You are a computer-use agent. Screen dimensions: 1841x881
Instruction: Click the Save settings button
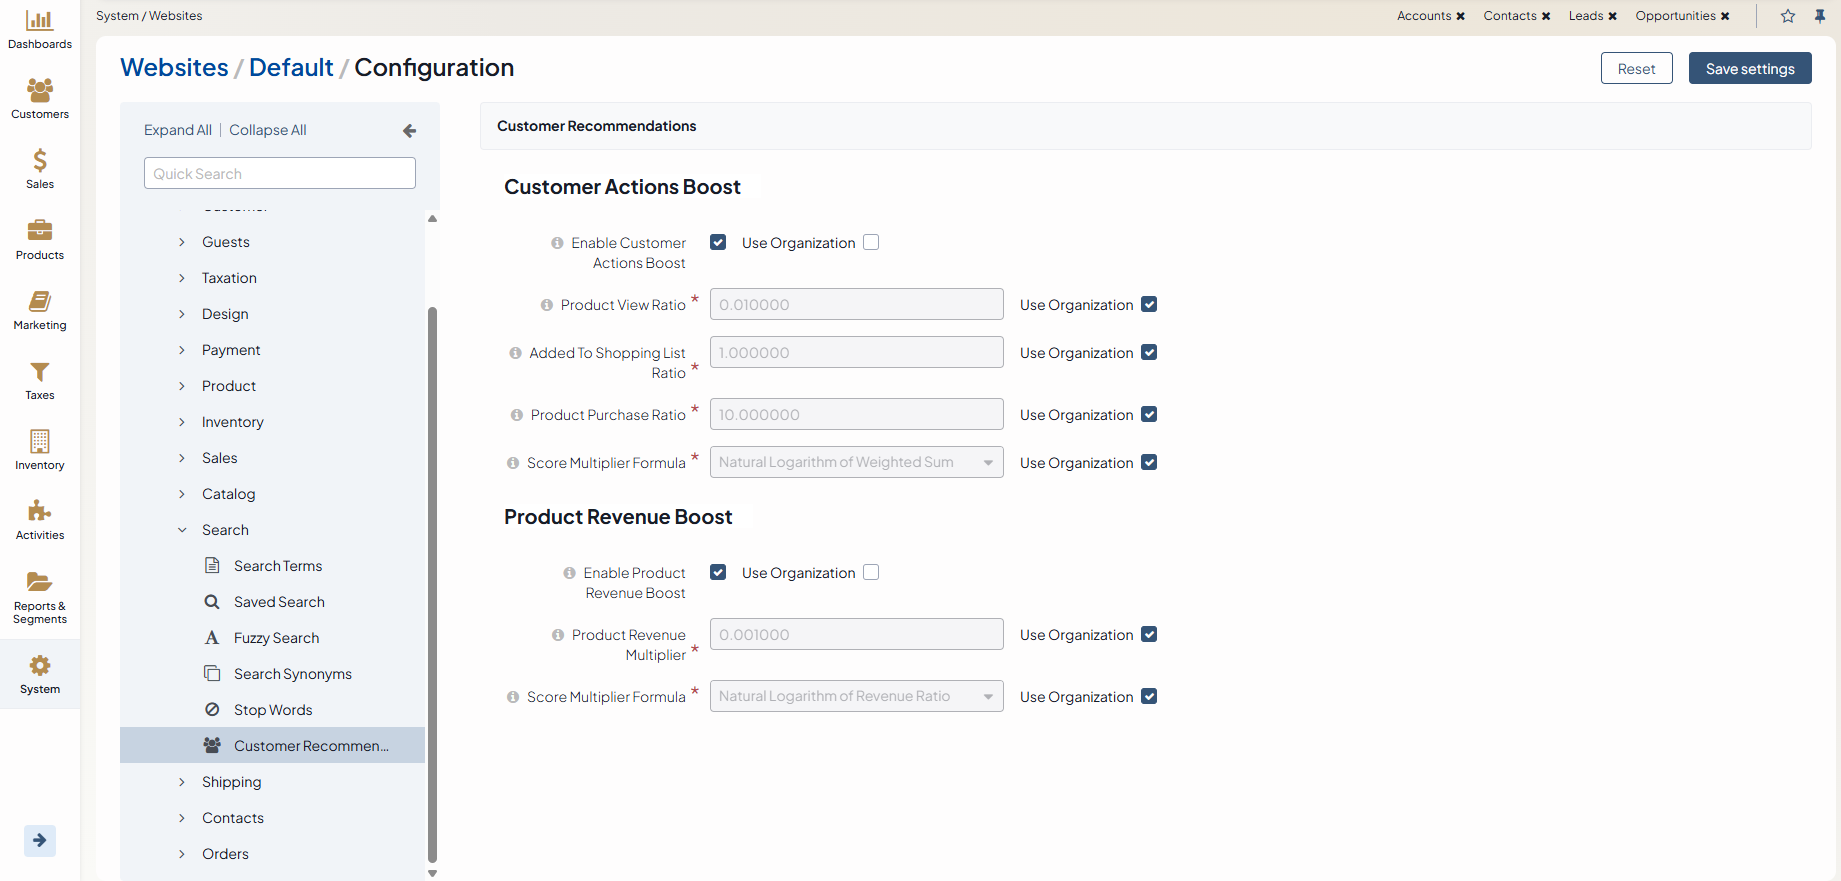(1749, 69)
